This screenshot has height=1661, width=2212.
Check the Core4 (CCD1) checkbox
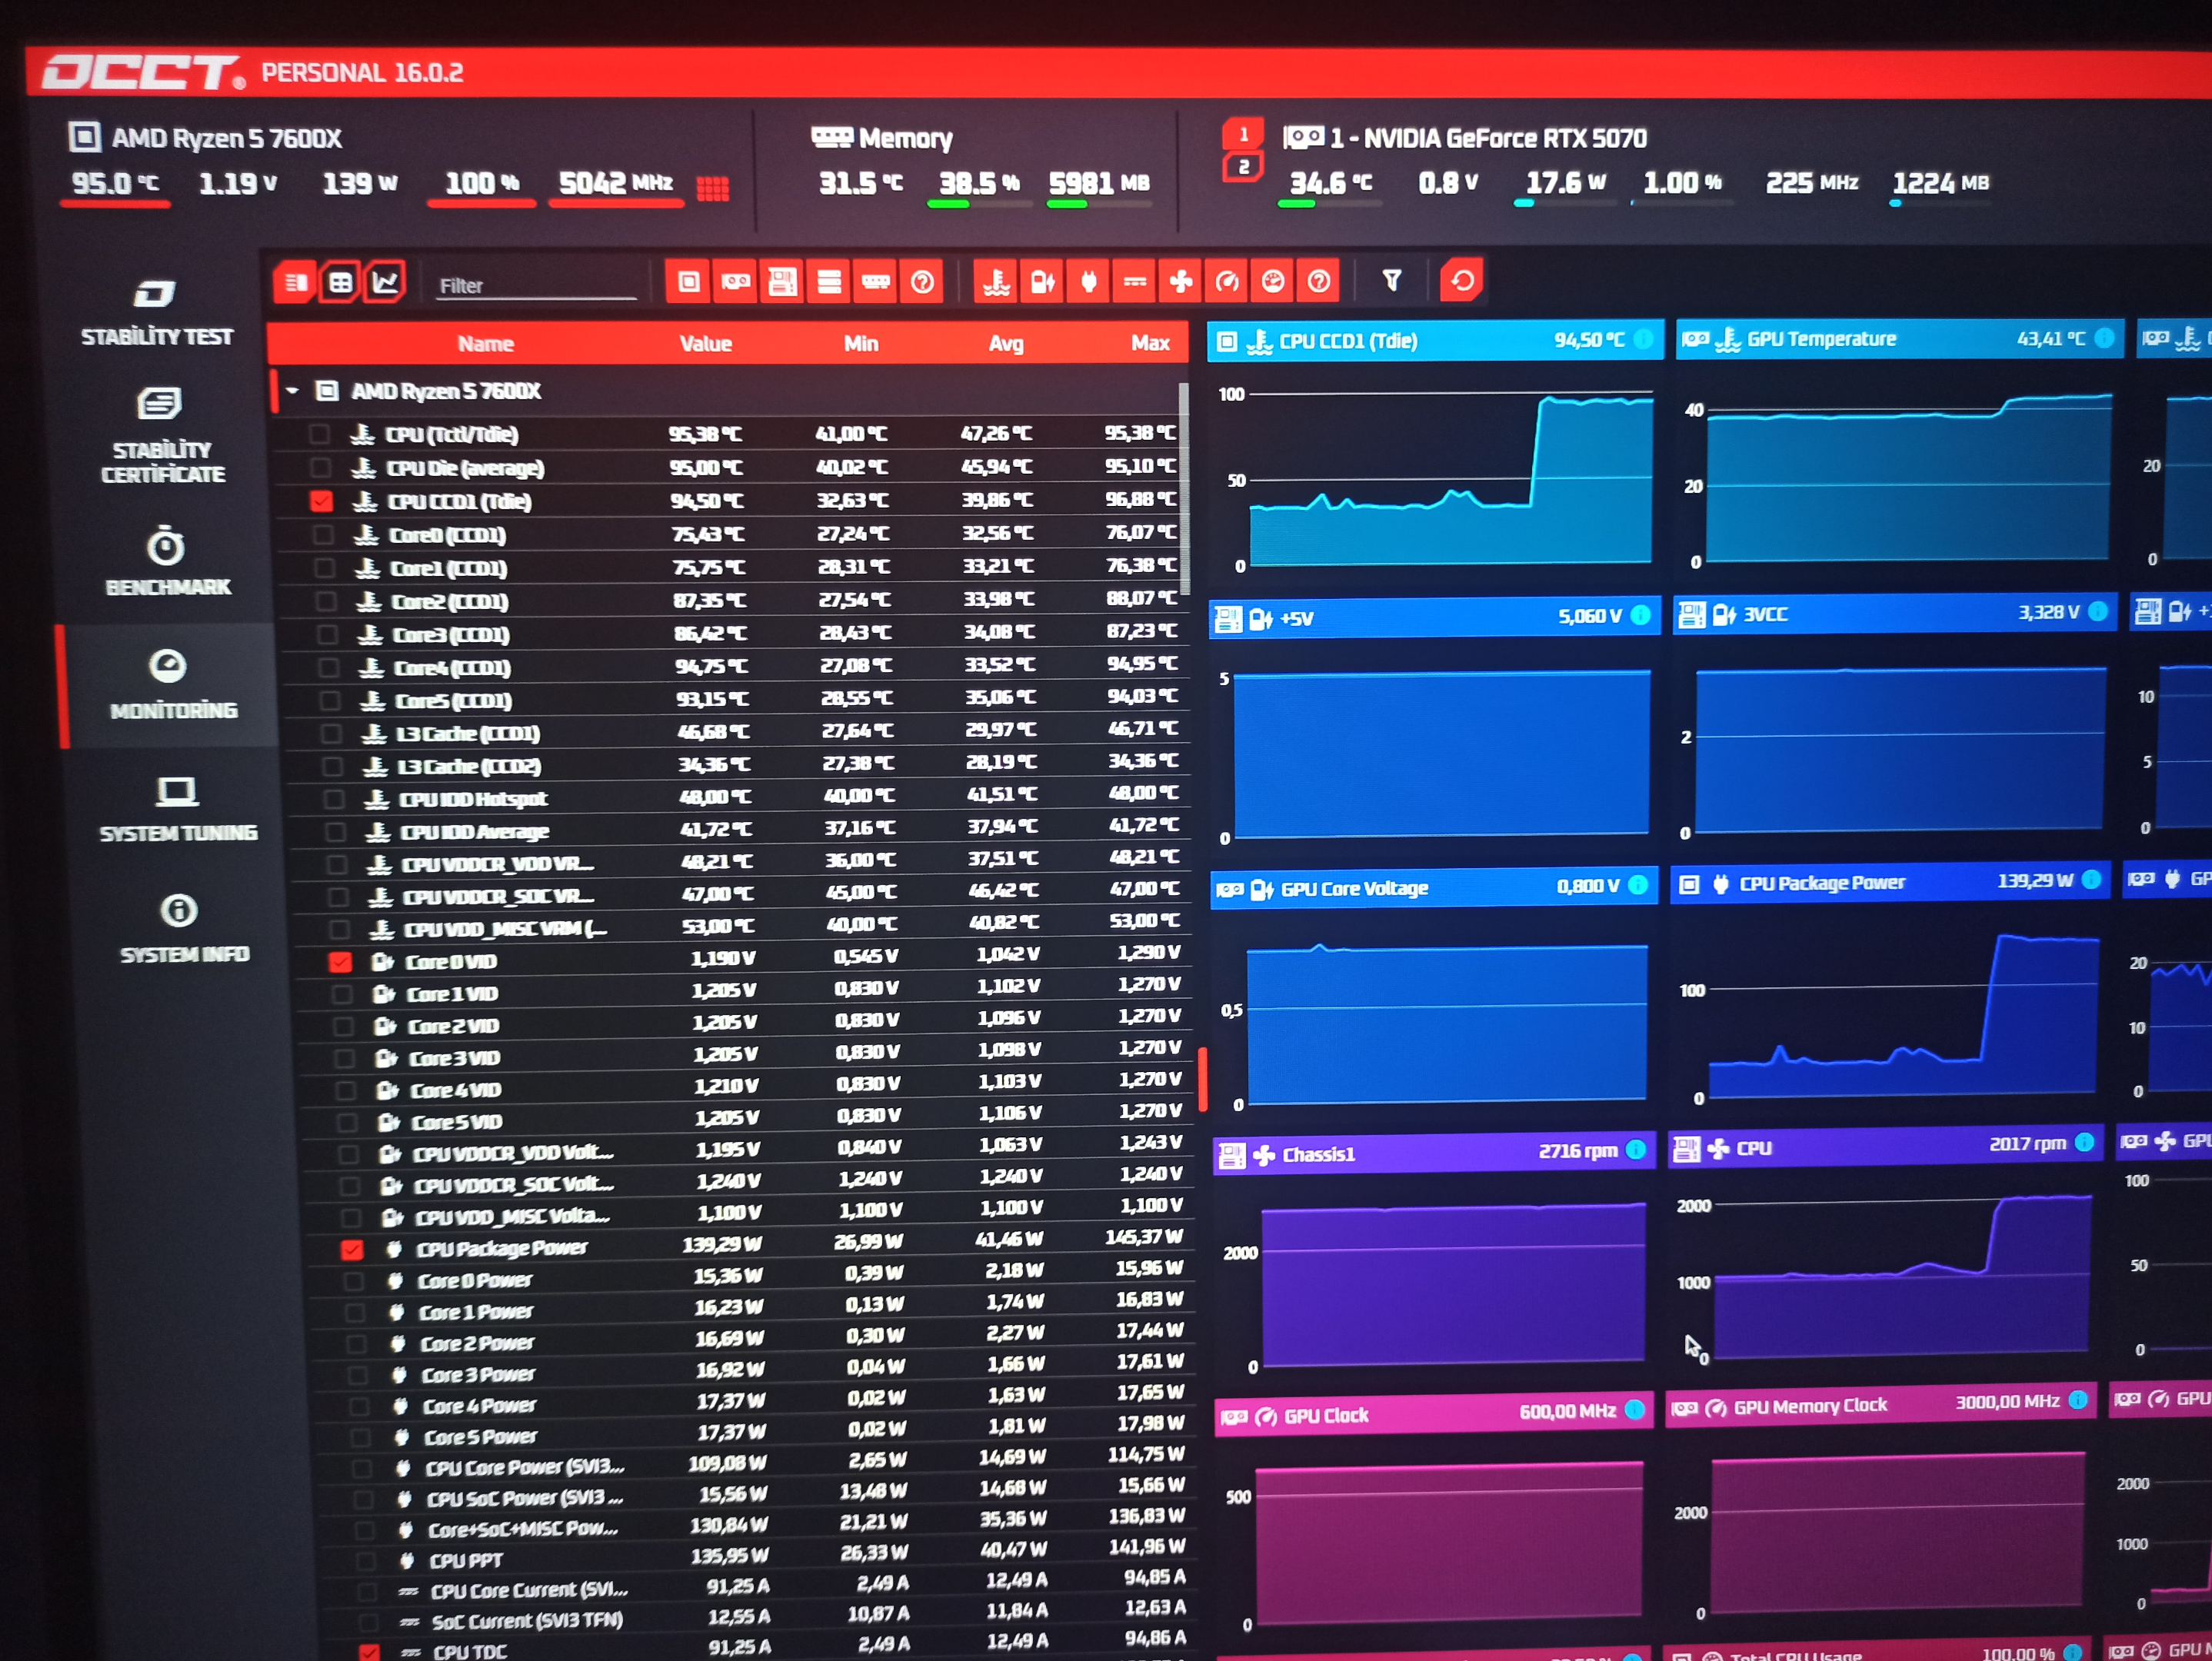click(x=329, y=667)
